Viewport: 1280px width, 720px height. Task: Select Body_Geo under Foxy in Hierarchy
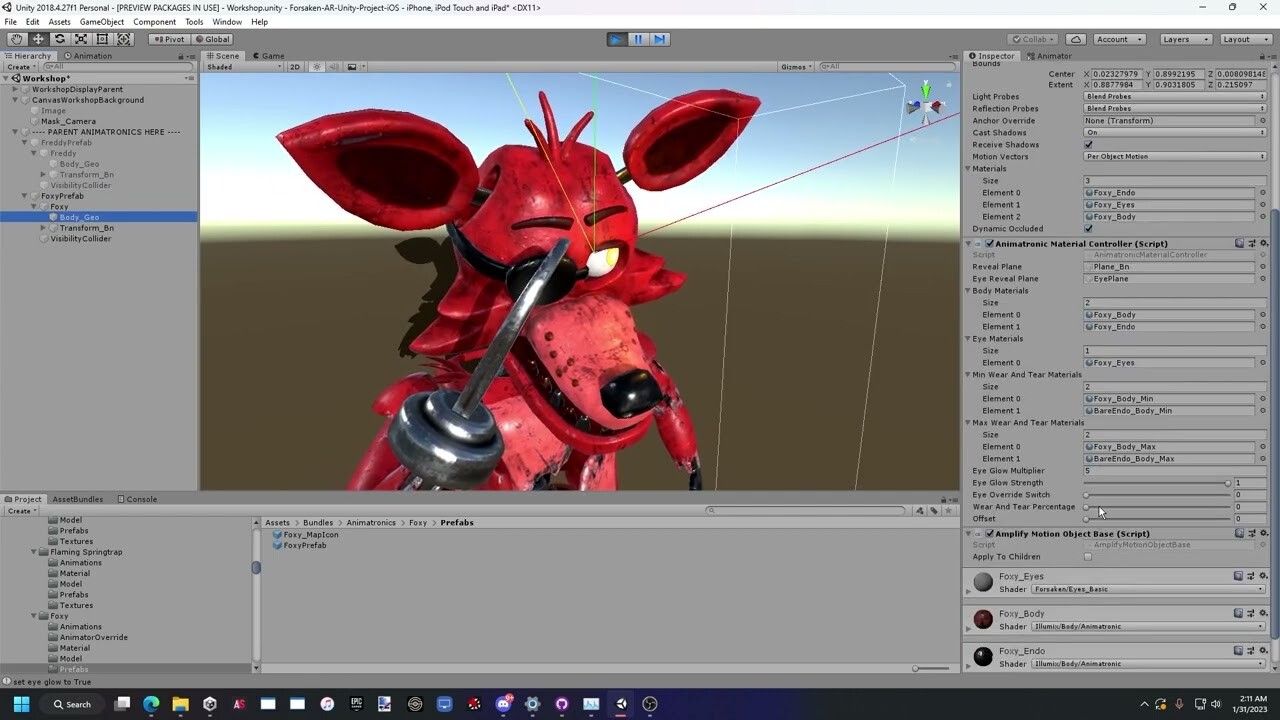[79, 217]
